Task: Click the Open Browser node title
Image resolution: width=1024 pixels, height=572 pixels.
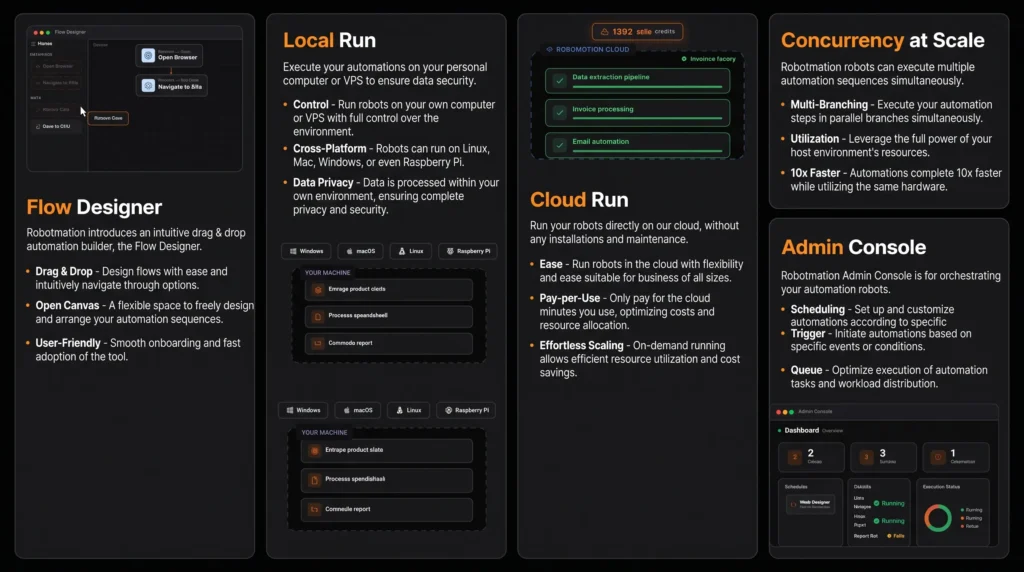Action: coord(178,57)
